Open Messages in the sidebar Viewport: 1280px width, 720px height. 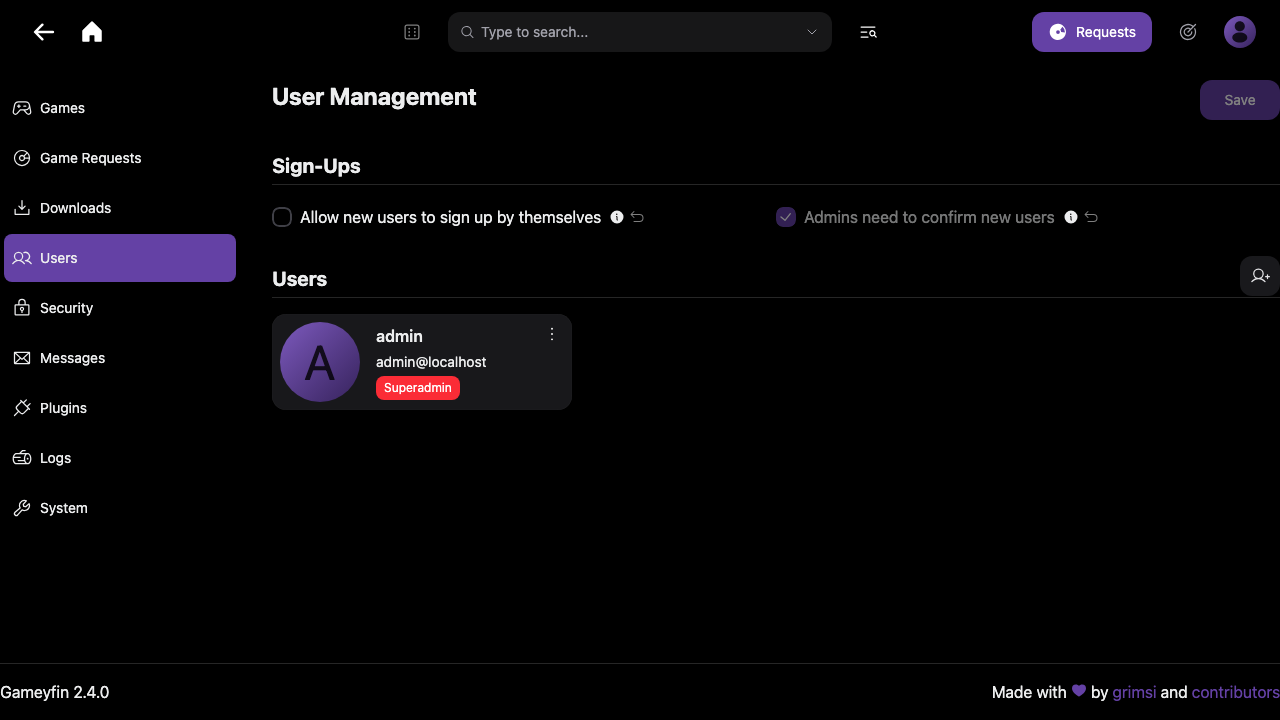(x=120, y=358)
